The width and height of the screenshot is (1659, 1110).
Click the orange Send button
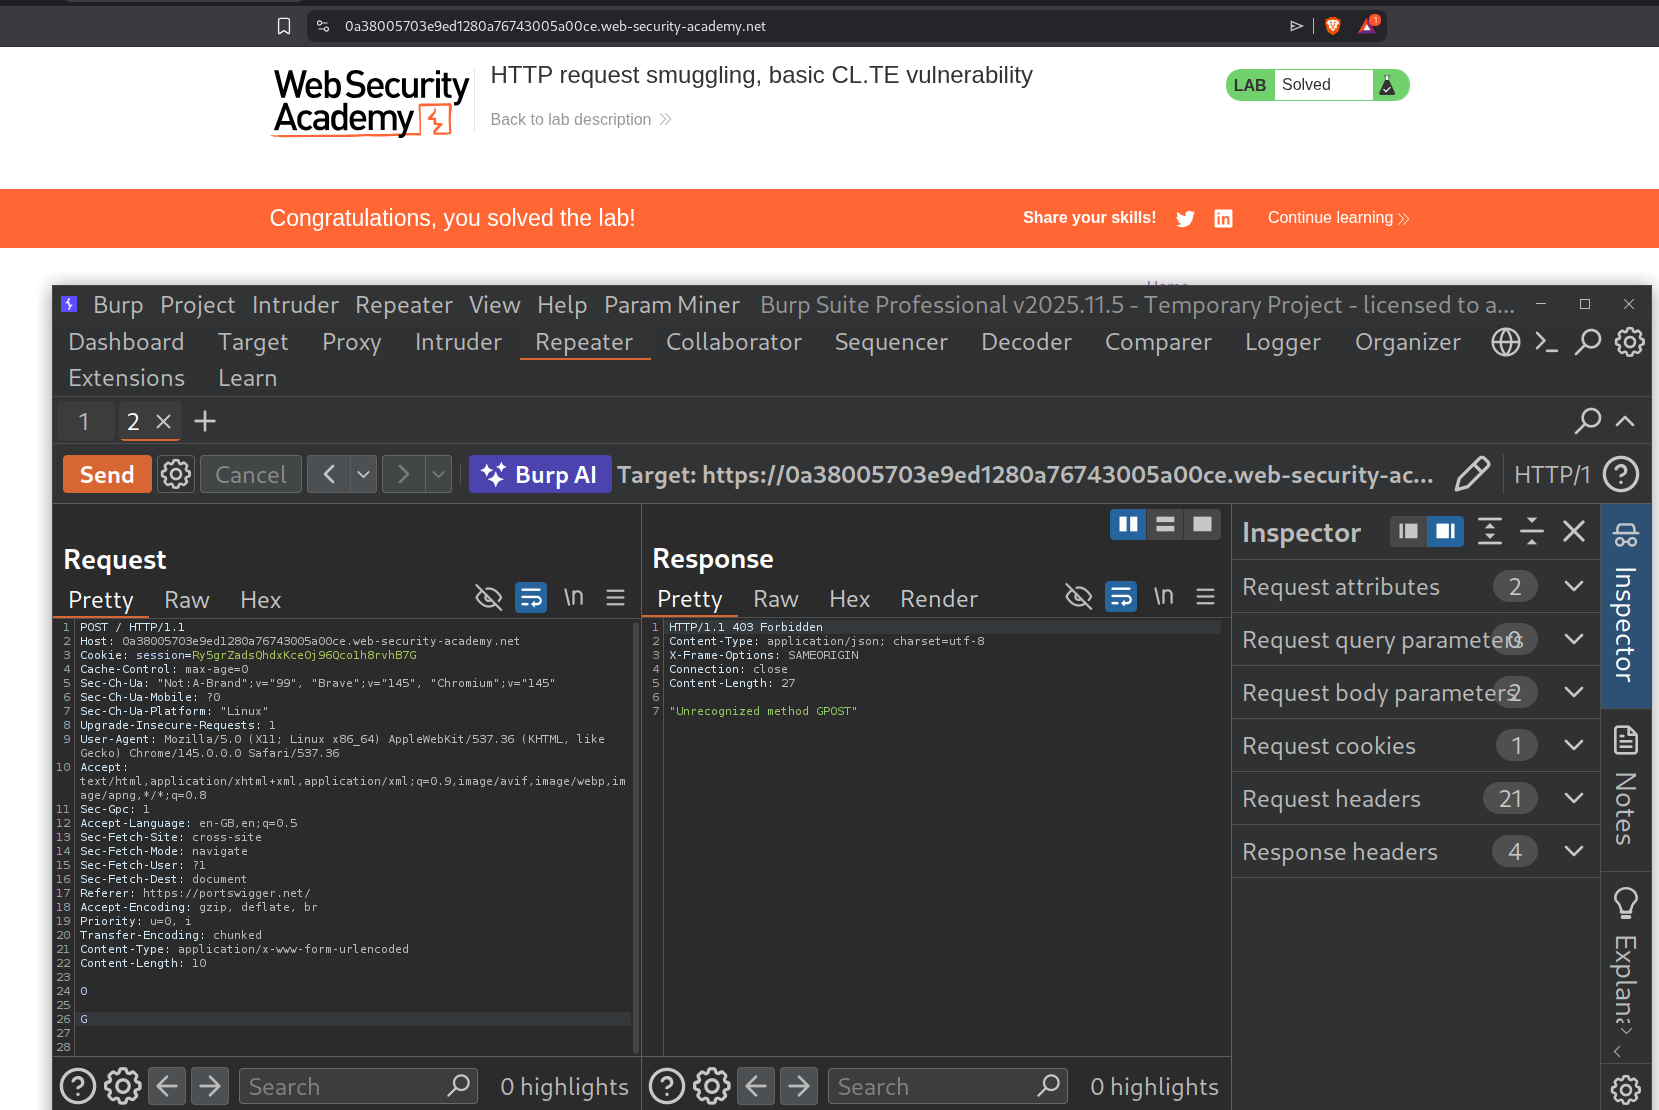107,475
